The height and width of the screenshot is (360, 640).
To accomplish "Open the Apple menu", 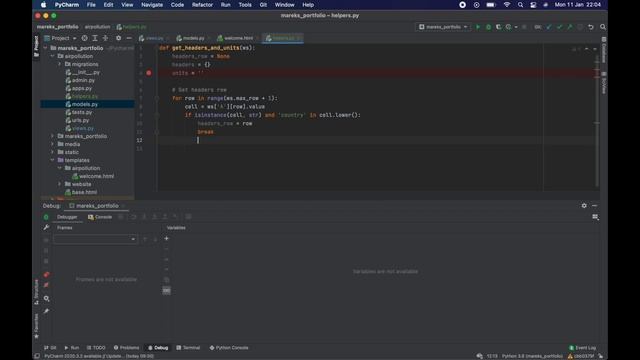I will (44, 5).
